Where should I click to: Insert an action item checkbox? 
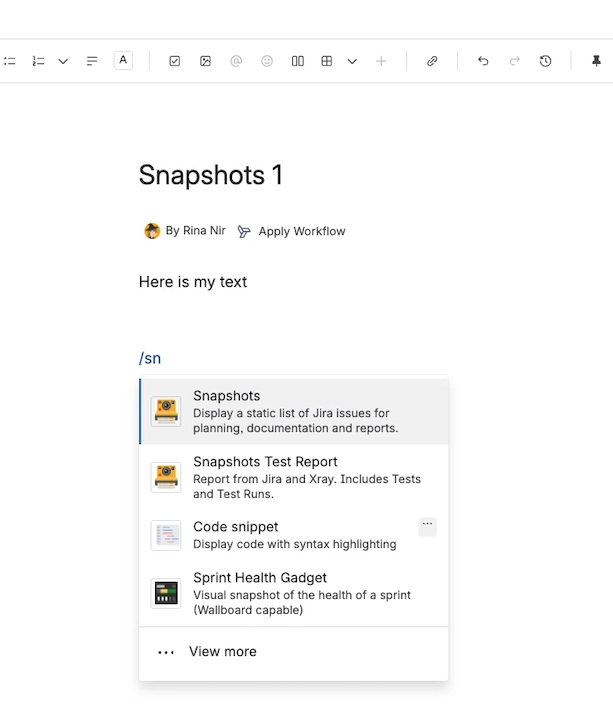tap(175, 61)
